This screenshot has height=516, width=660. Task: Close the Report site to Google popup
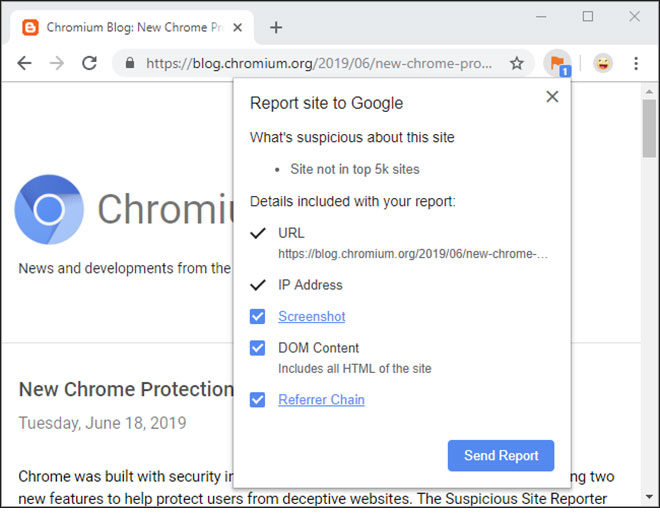pyautogui.click(x=552, y=97)
